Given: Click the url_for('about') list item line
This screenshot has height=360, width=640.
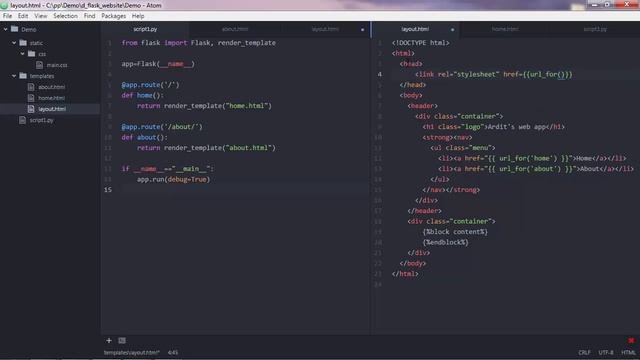Looking at the screenshot, I should [536, 169].
